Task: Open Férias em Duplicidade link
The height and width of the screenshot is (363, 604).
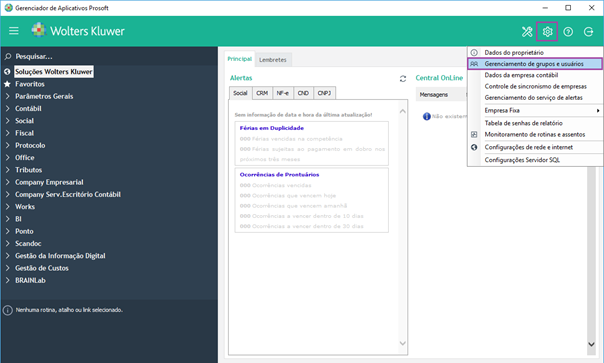Action: click(x=272, y=128)
